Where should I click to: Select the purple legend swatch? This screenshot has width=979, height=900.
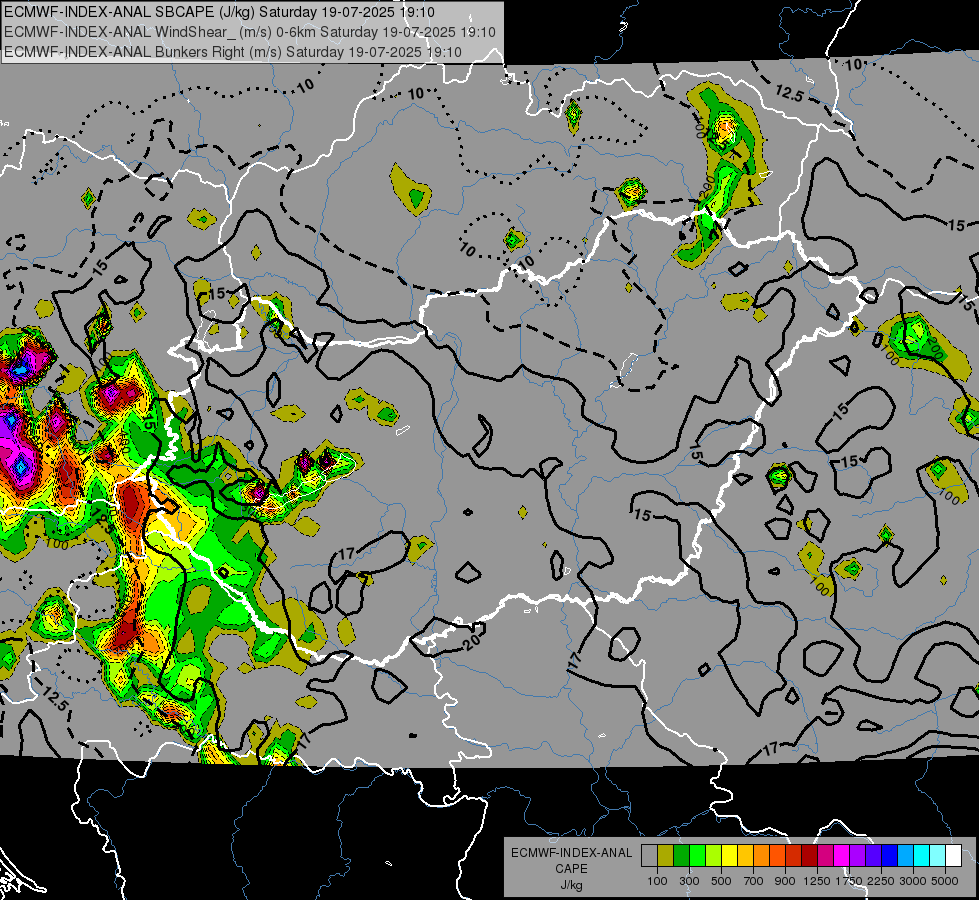[858, 856]
